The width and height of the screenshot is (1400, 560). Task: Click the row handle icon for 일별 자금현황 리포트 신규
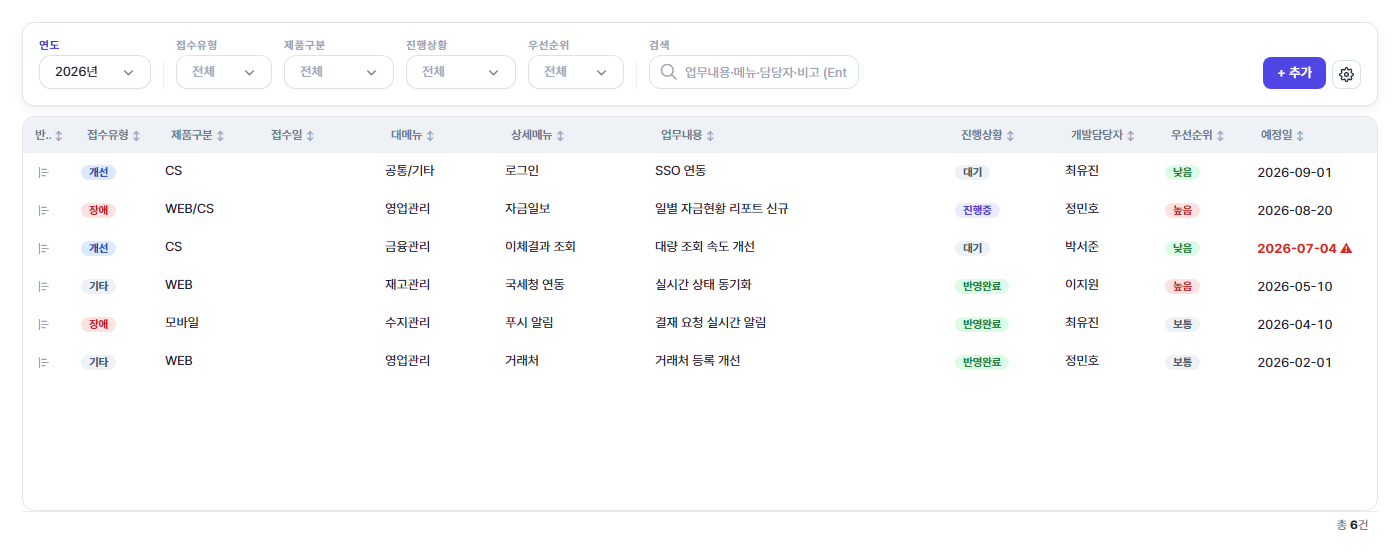(x=43, y=210)
